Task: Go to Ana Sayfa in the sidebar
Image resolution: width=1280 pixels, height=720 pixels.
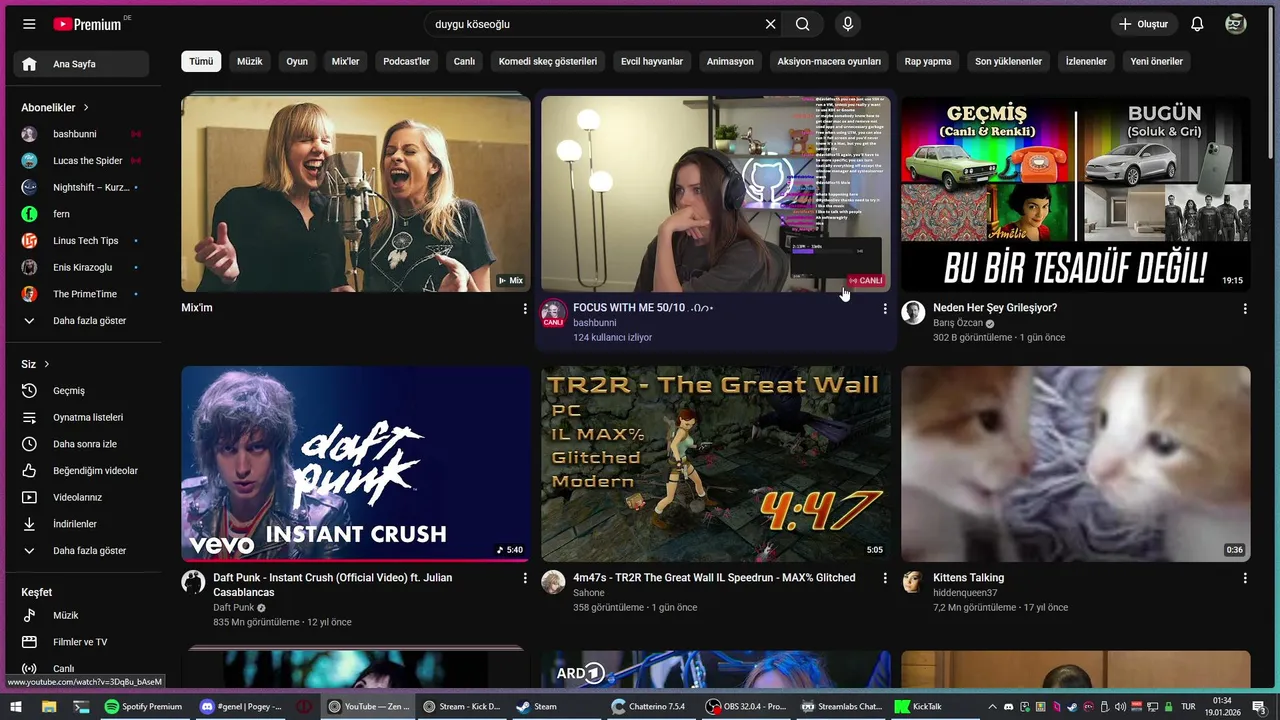Action: point(81,64)
